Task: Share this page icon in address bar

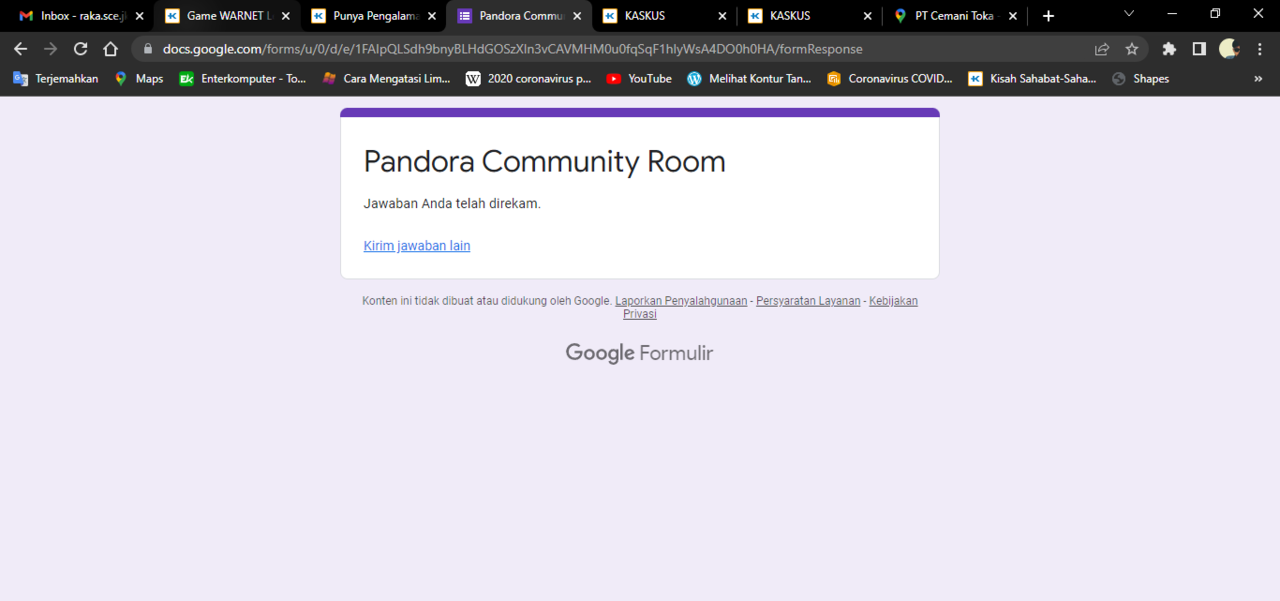Action: (1102, 49)
